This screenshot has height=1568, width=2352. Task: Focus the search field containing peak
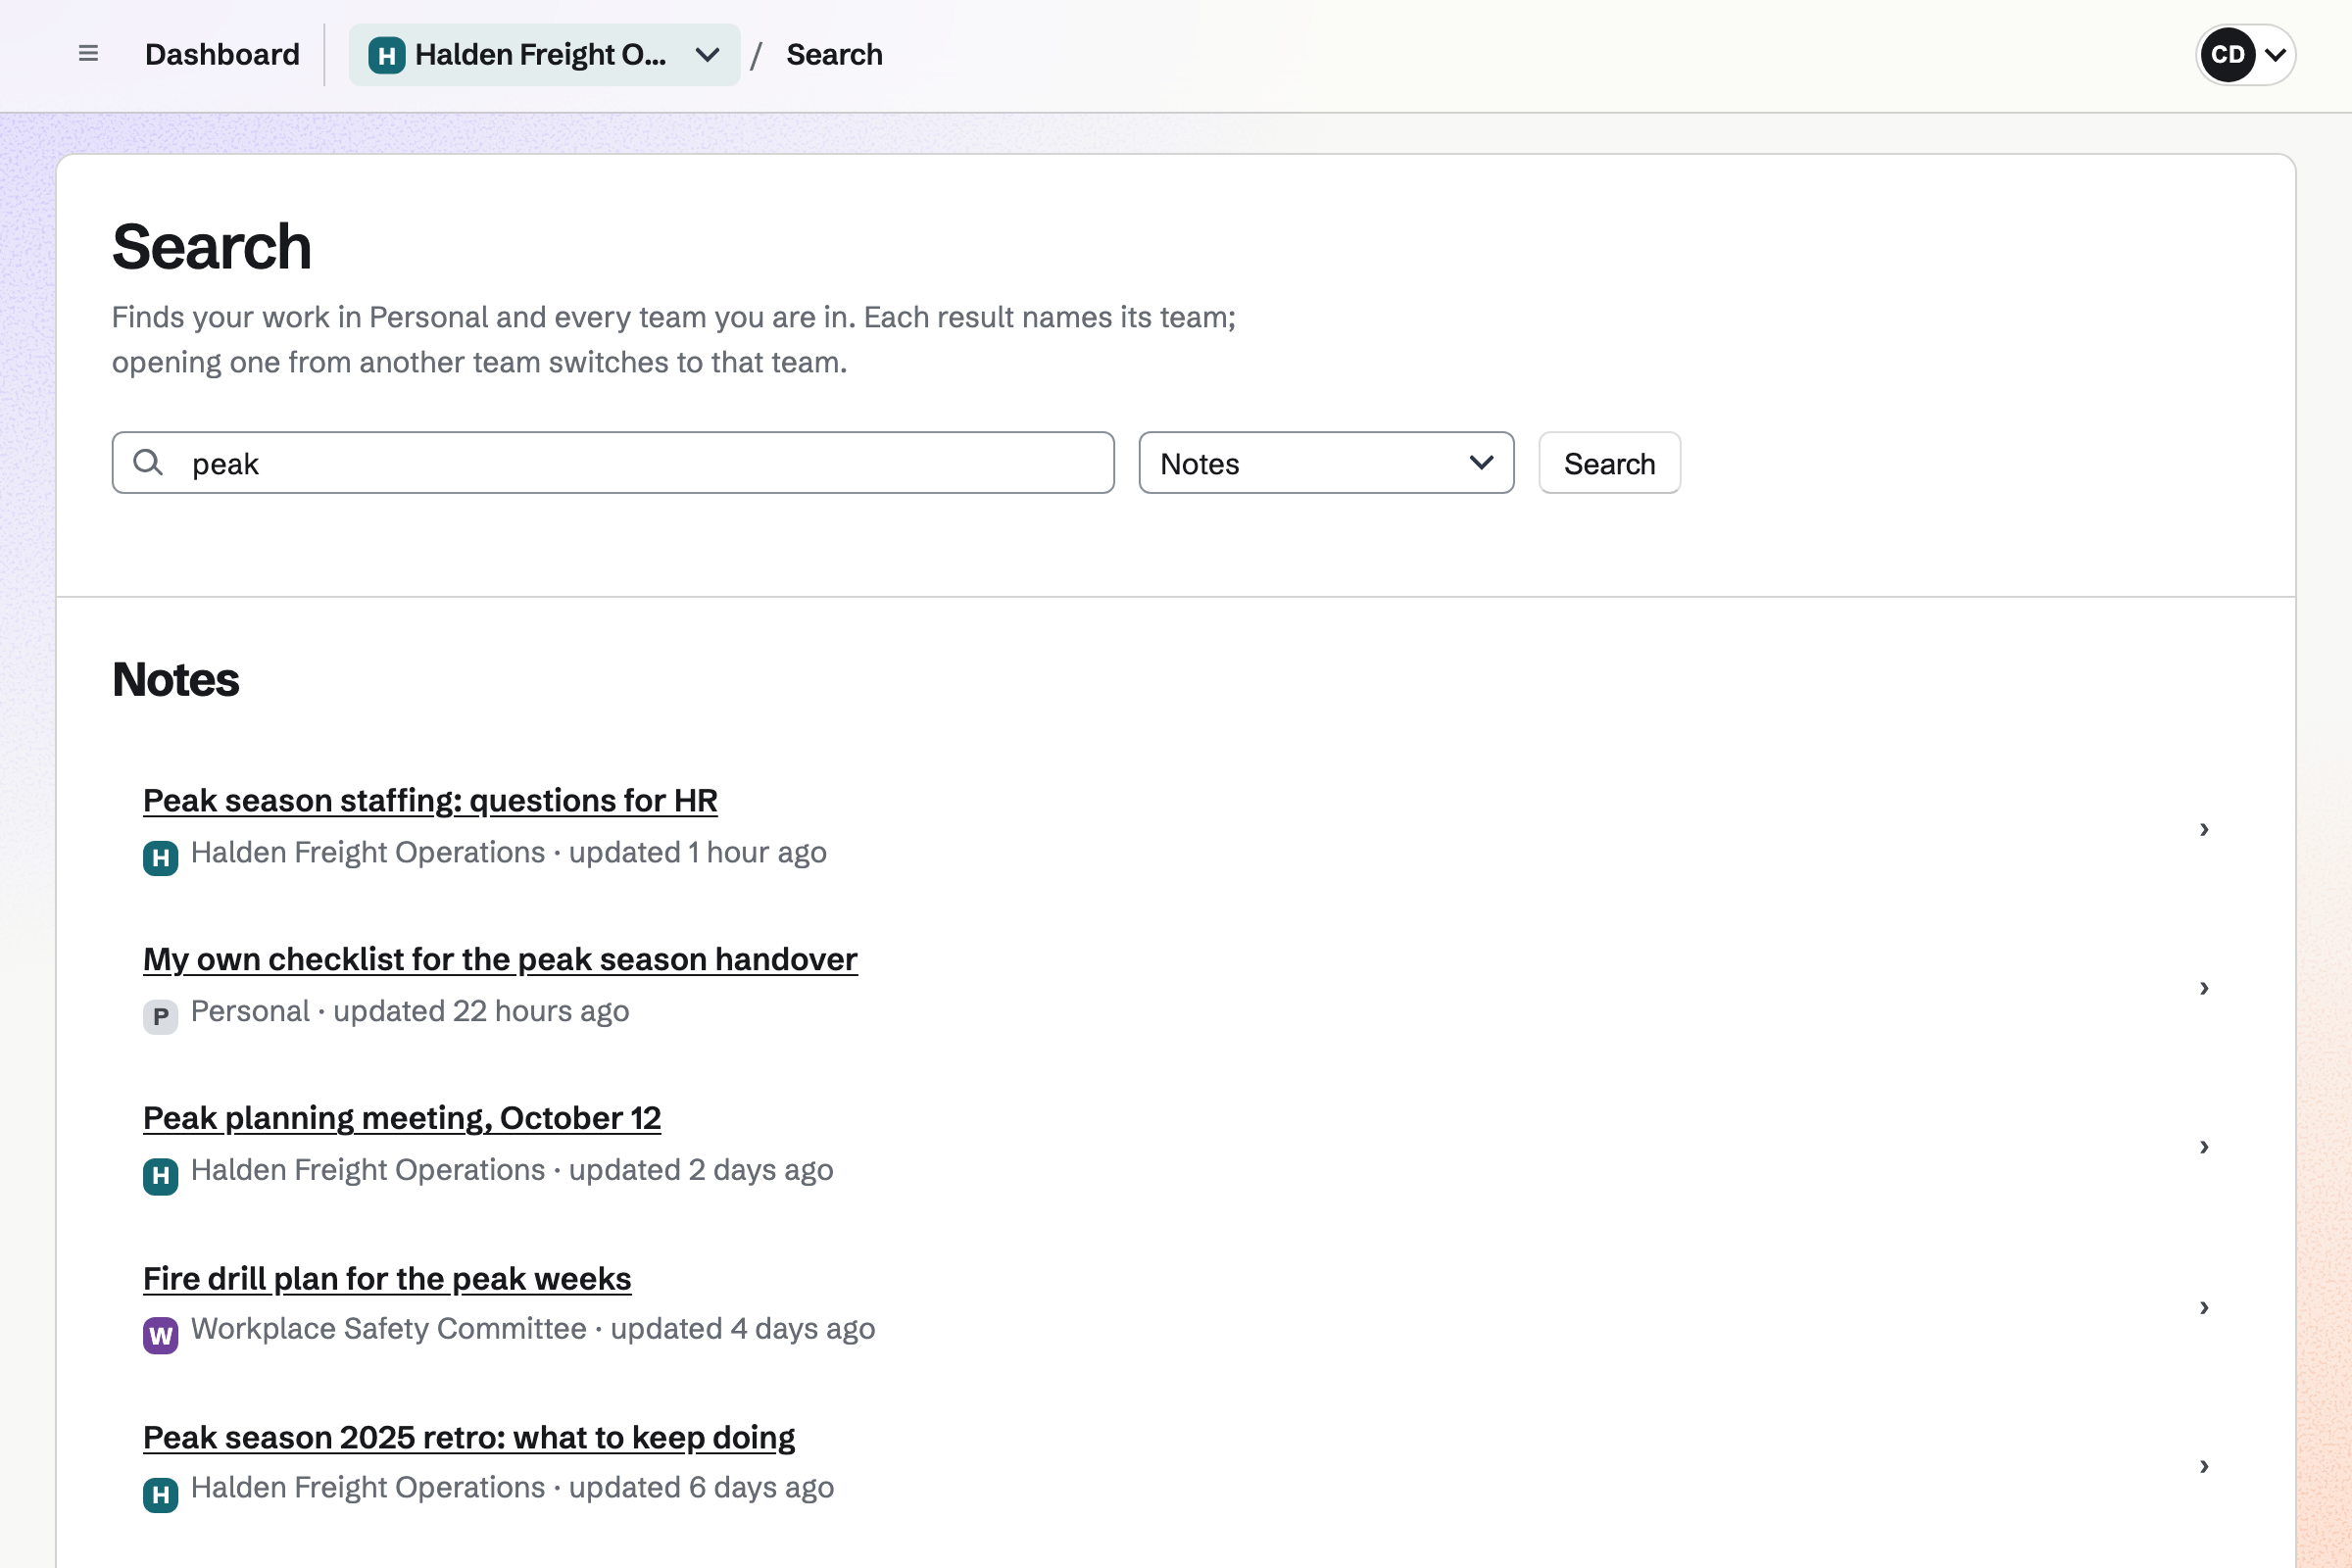point(613,463)
